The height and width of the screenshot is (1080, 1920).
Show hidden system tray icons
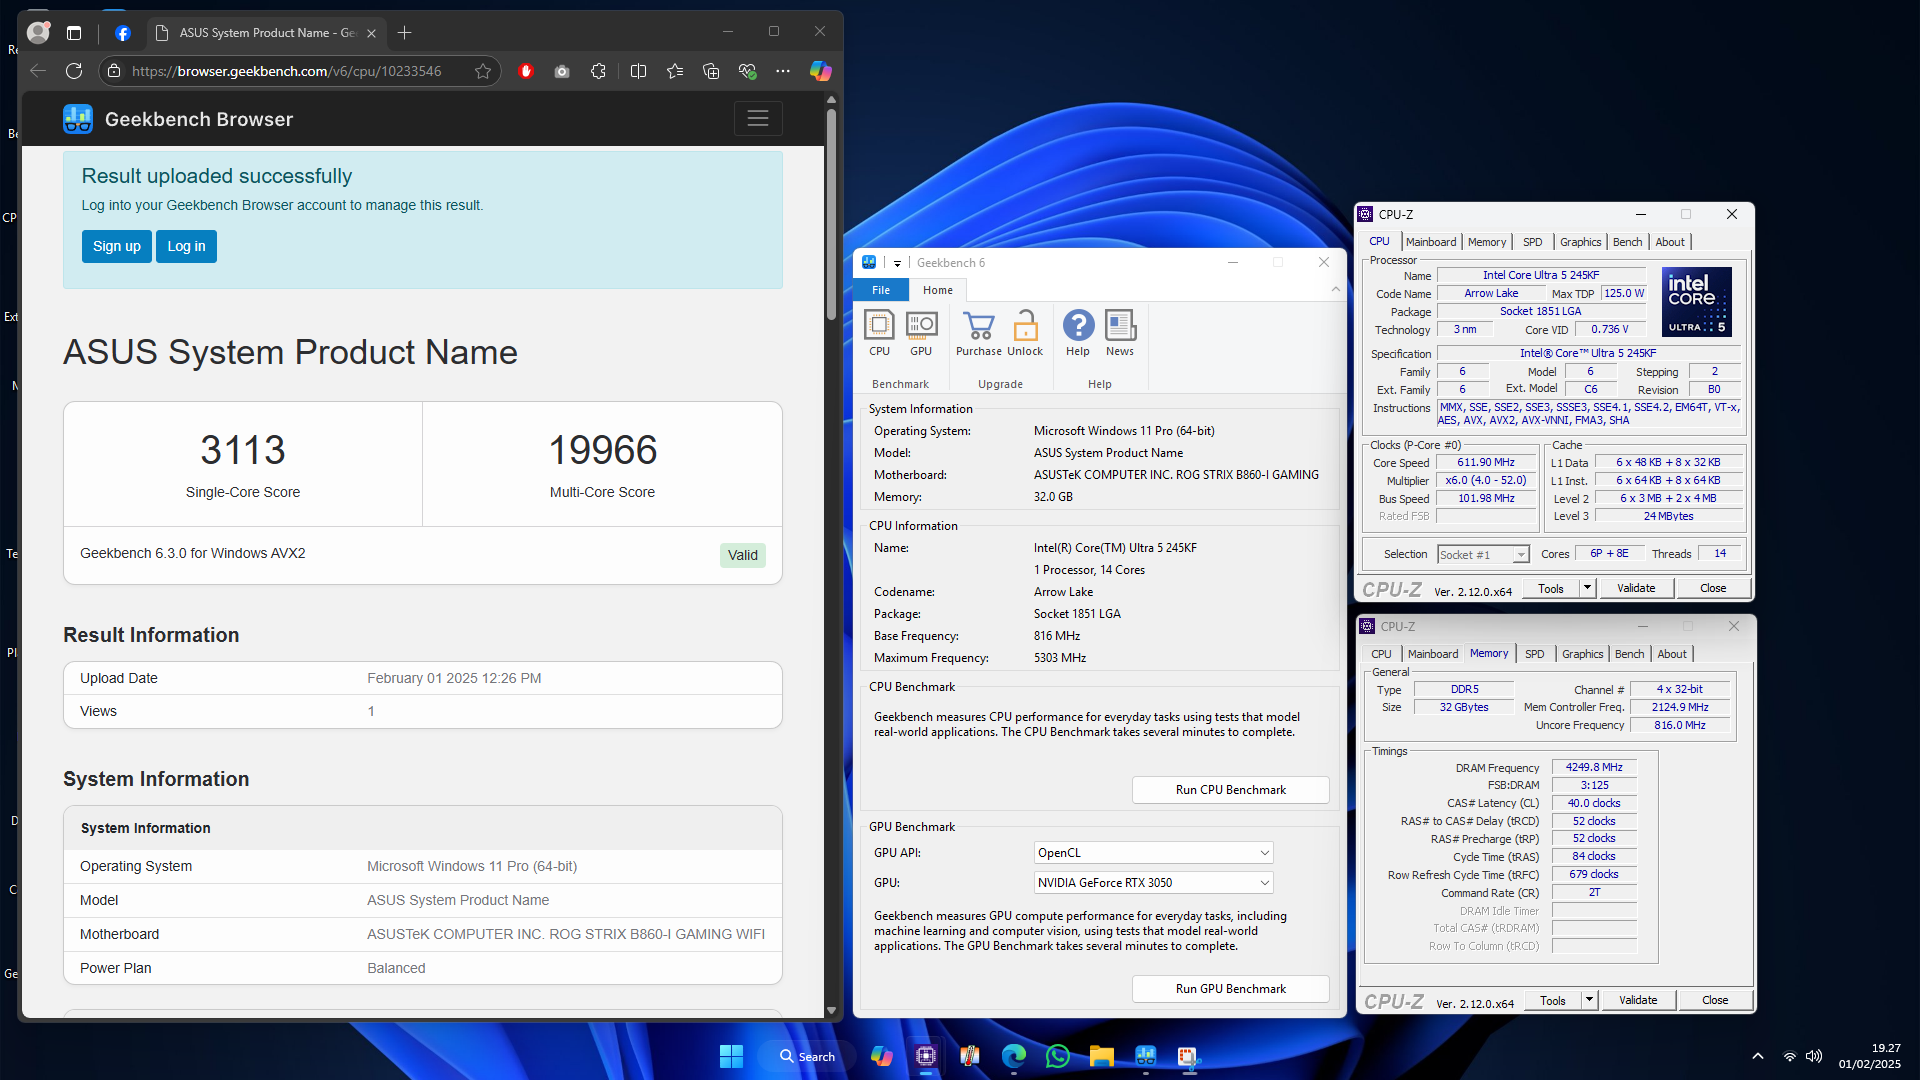(1758, 1056)
